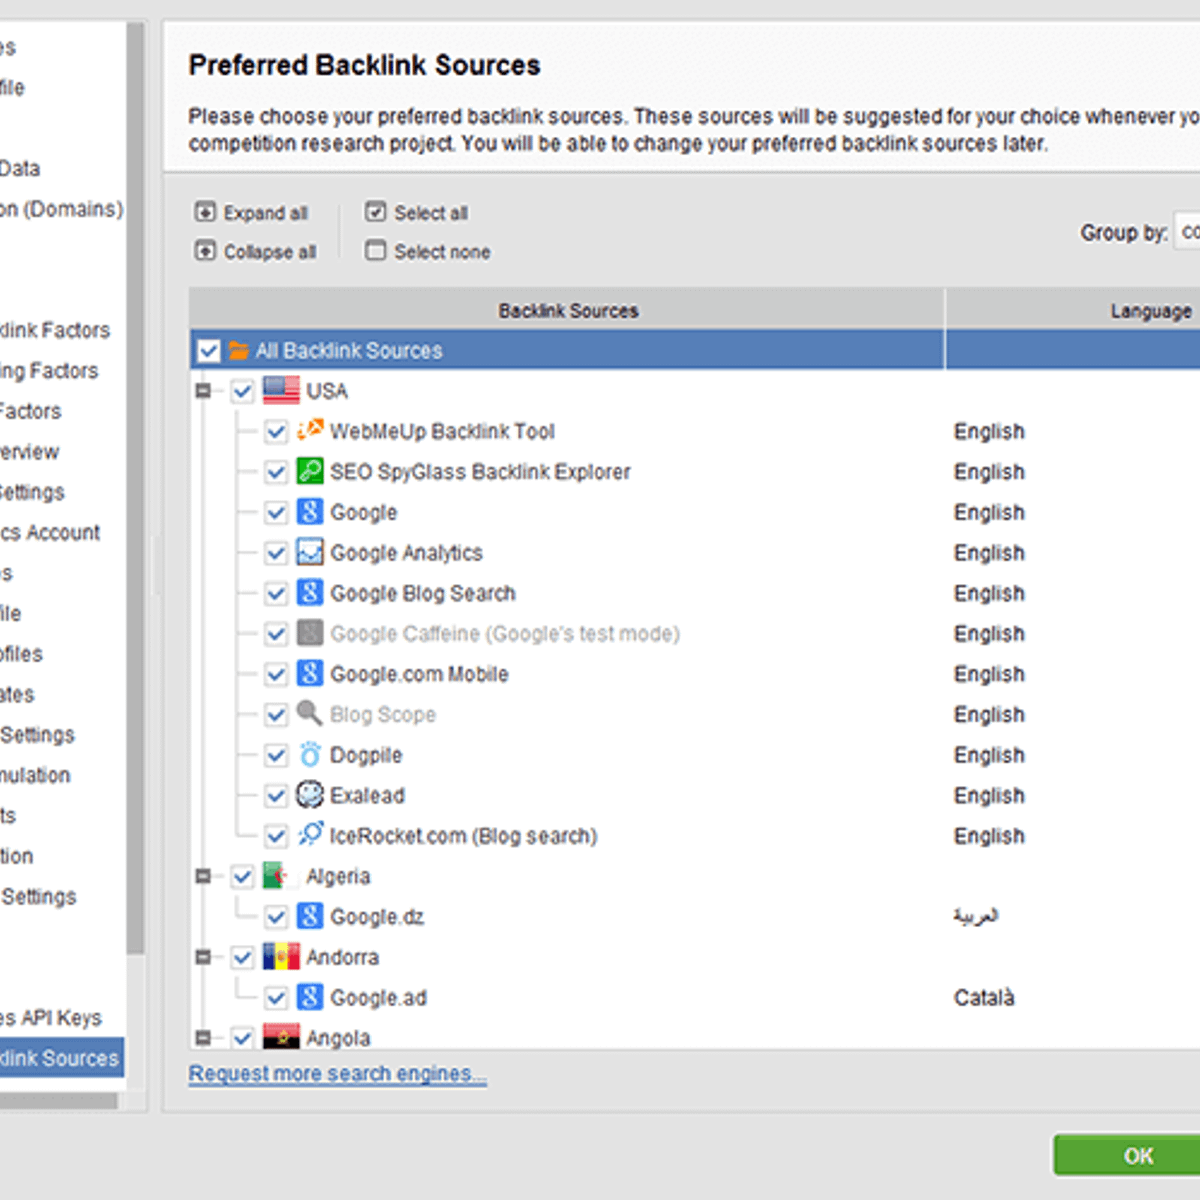
Task: Click the Google.ad icon
Action: click(x=310, y=997)
